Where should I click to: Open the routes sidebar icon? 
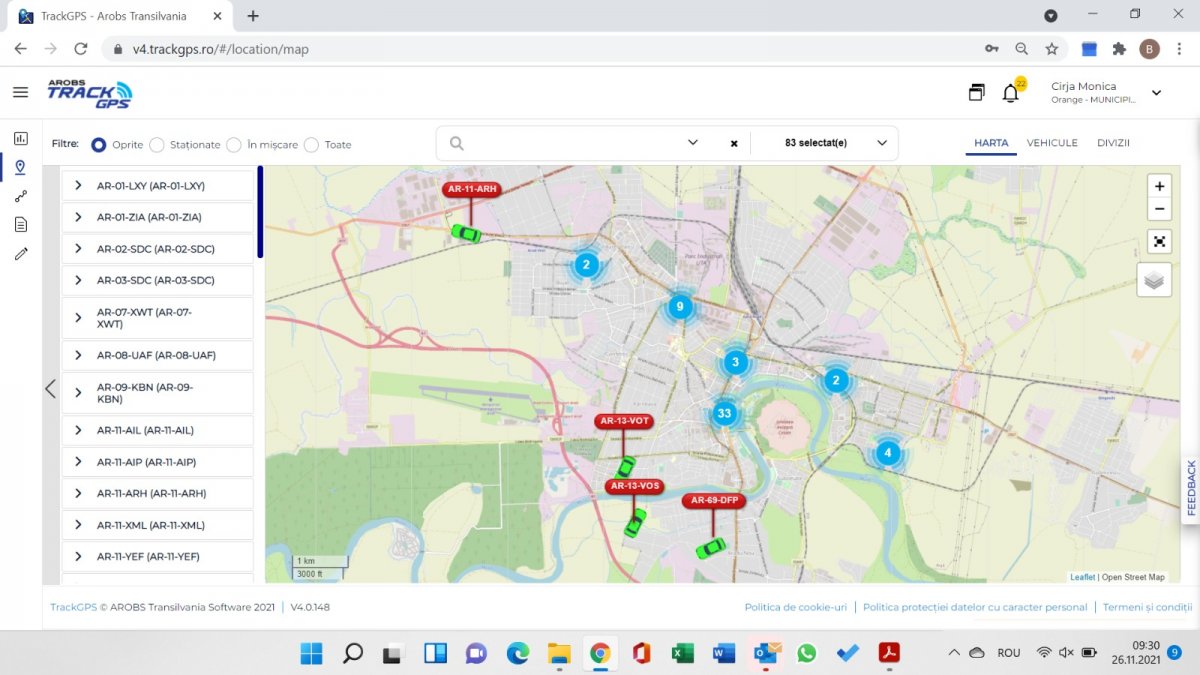click(20, 196)
